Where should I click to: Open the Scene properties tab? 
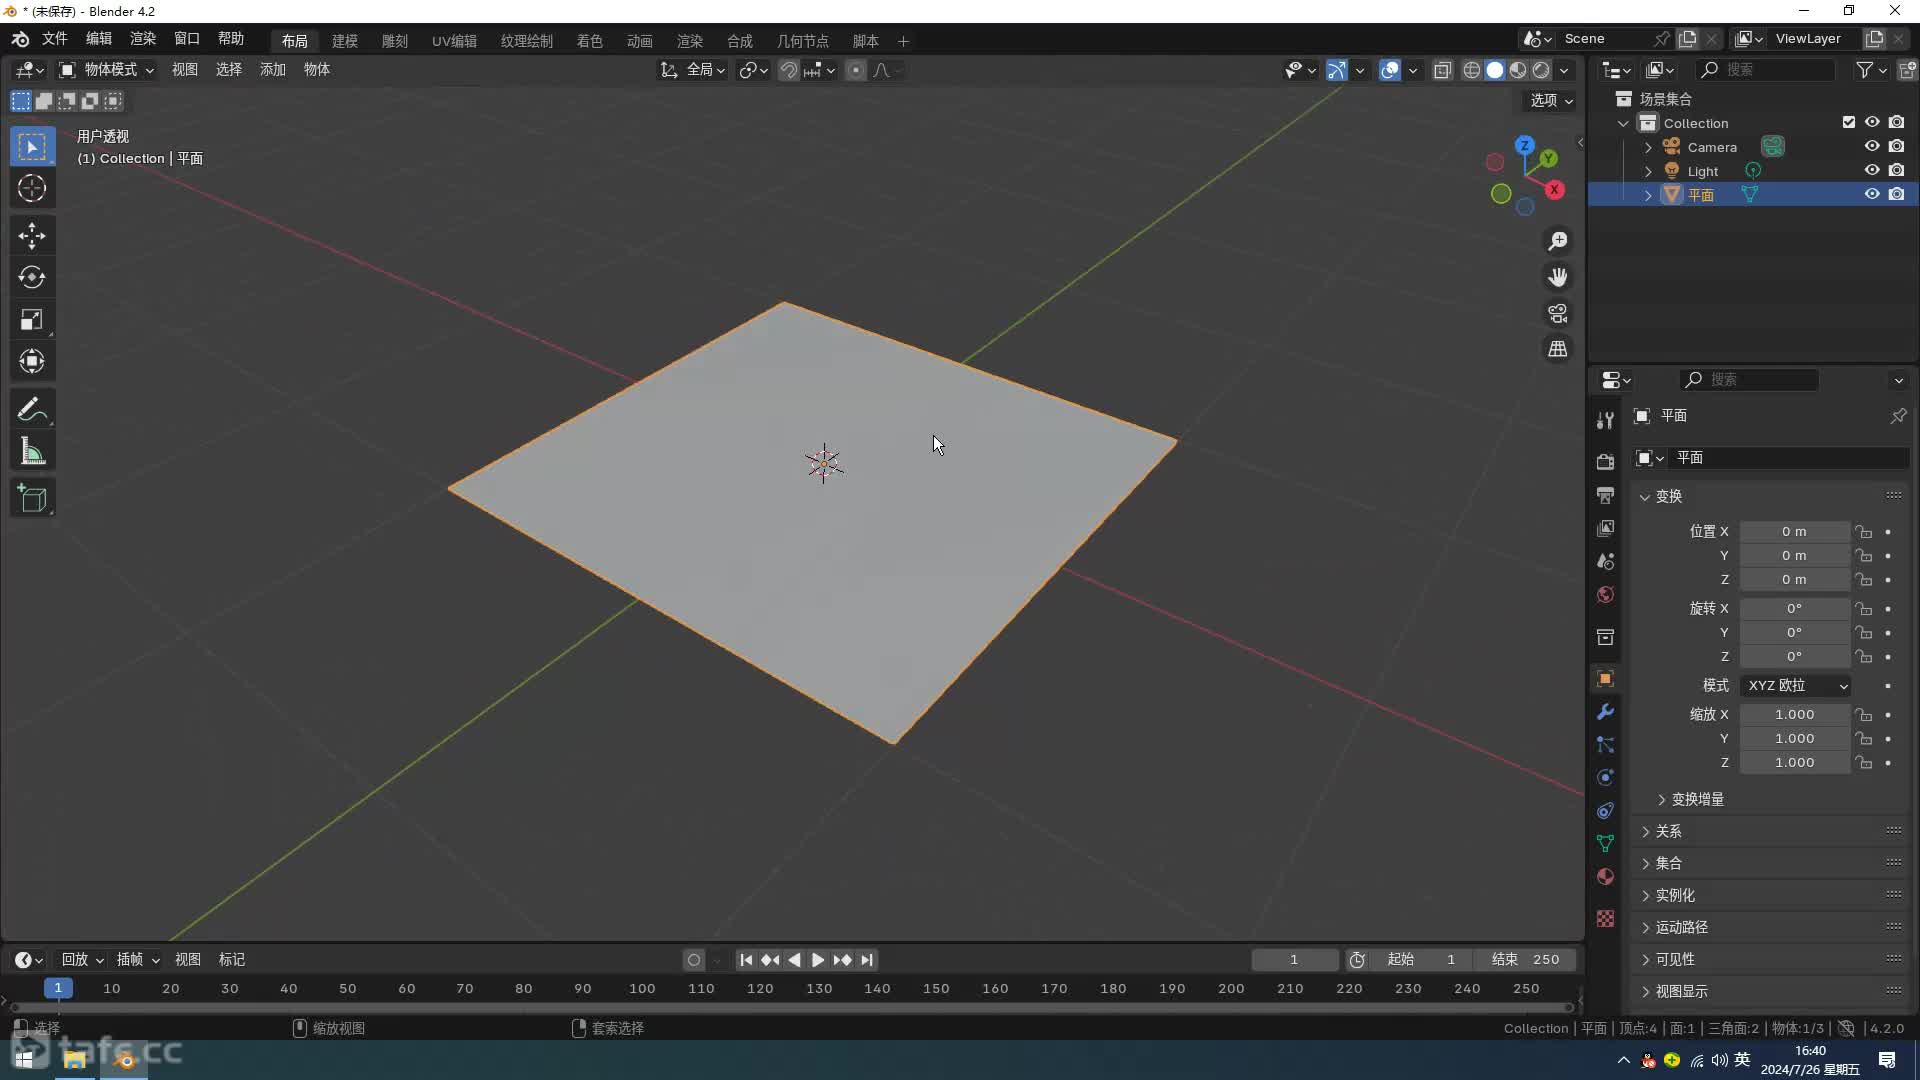1605,561
